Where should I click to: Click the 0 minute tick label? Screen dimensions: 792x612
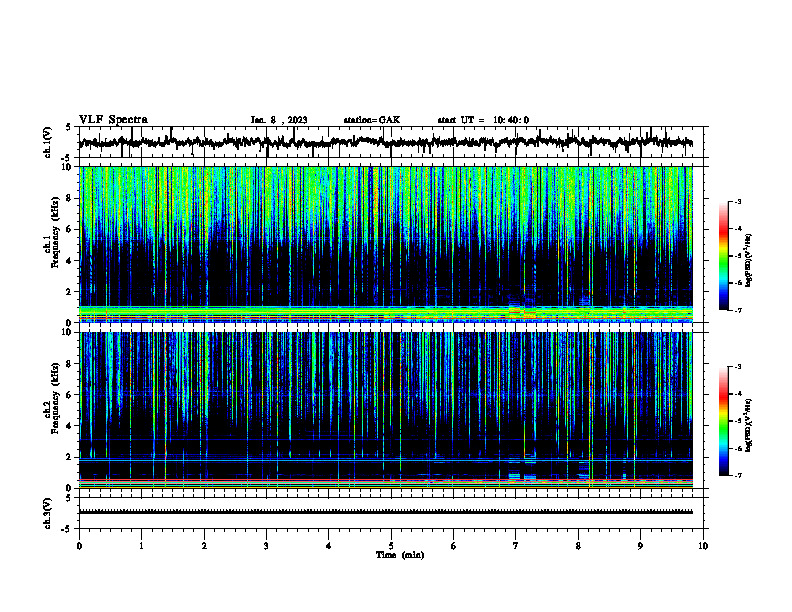tap(79, 546)
